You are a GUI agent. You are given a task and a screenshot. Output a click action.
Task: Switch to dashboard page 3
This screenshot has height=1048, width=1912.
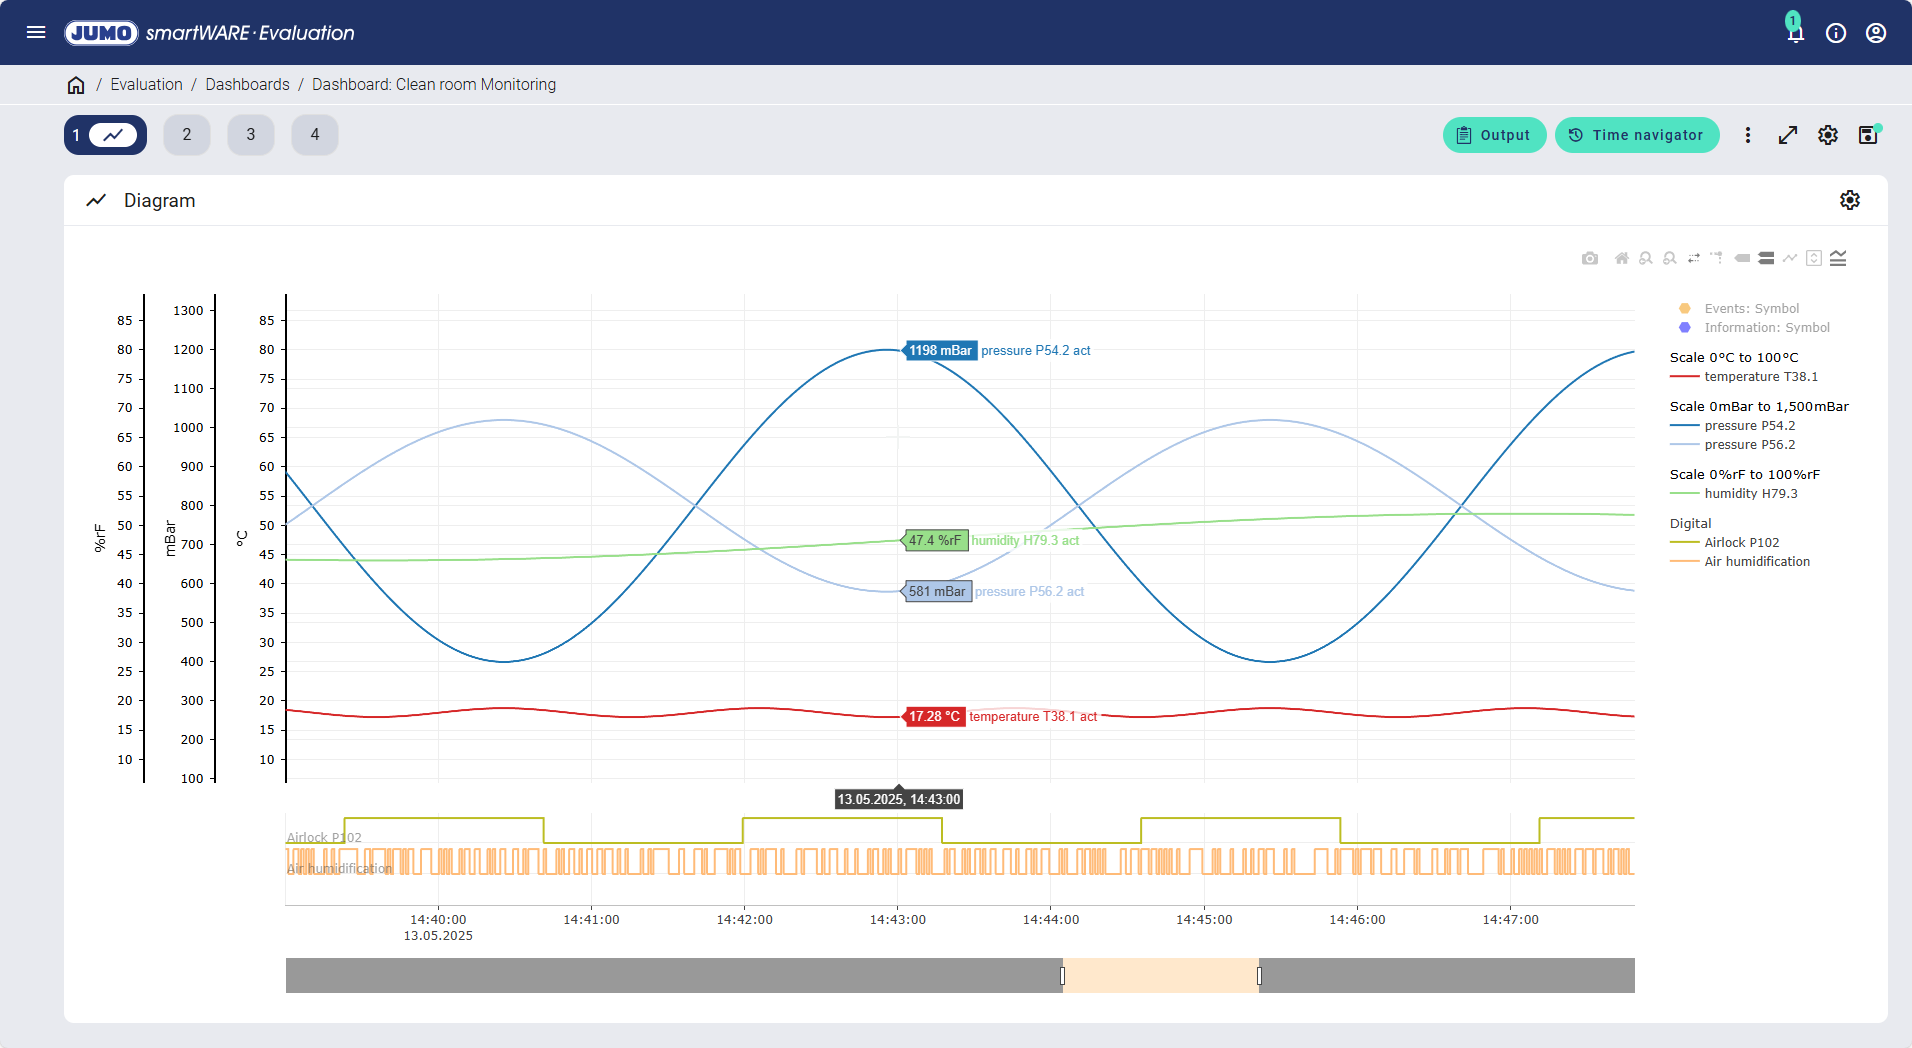pyautogui.click(x=250, y=135)
